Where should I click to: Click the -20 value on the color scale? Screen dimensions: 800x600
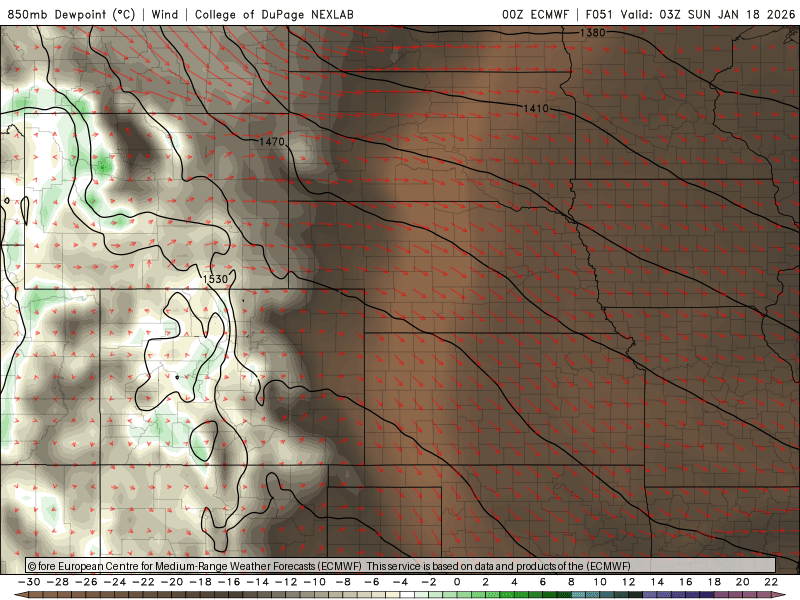pos(172,582)
